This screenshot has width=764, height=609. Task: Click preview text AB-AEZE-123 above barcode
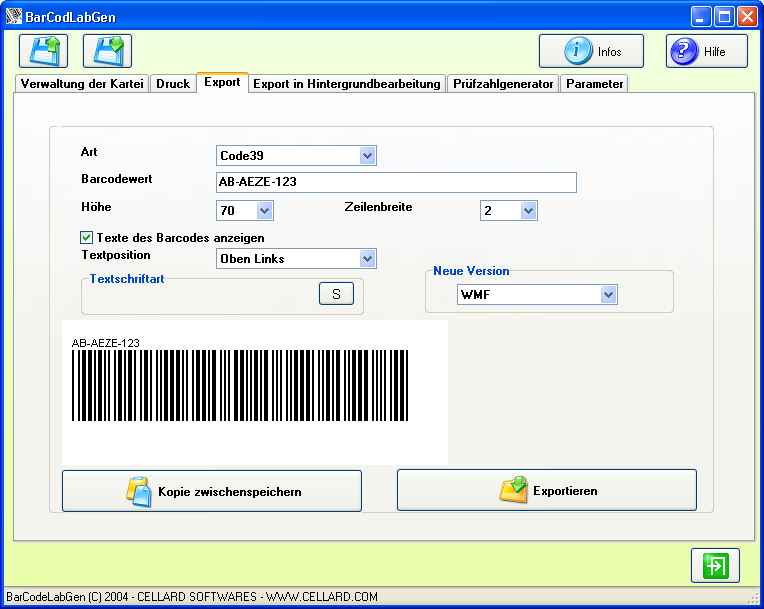click(106, 343)
